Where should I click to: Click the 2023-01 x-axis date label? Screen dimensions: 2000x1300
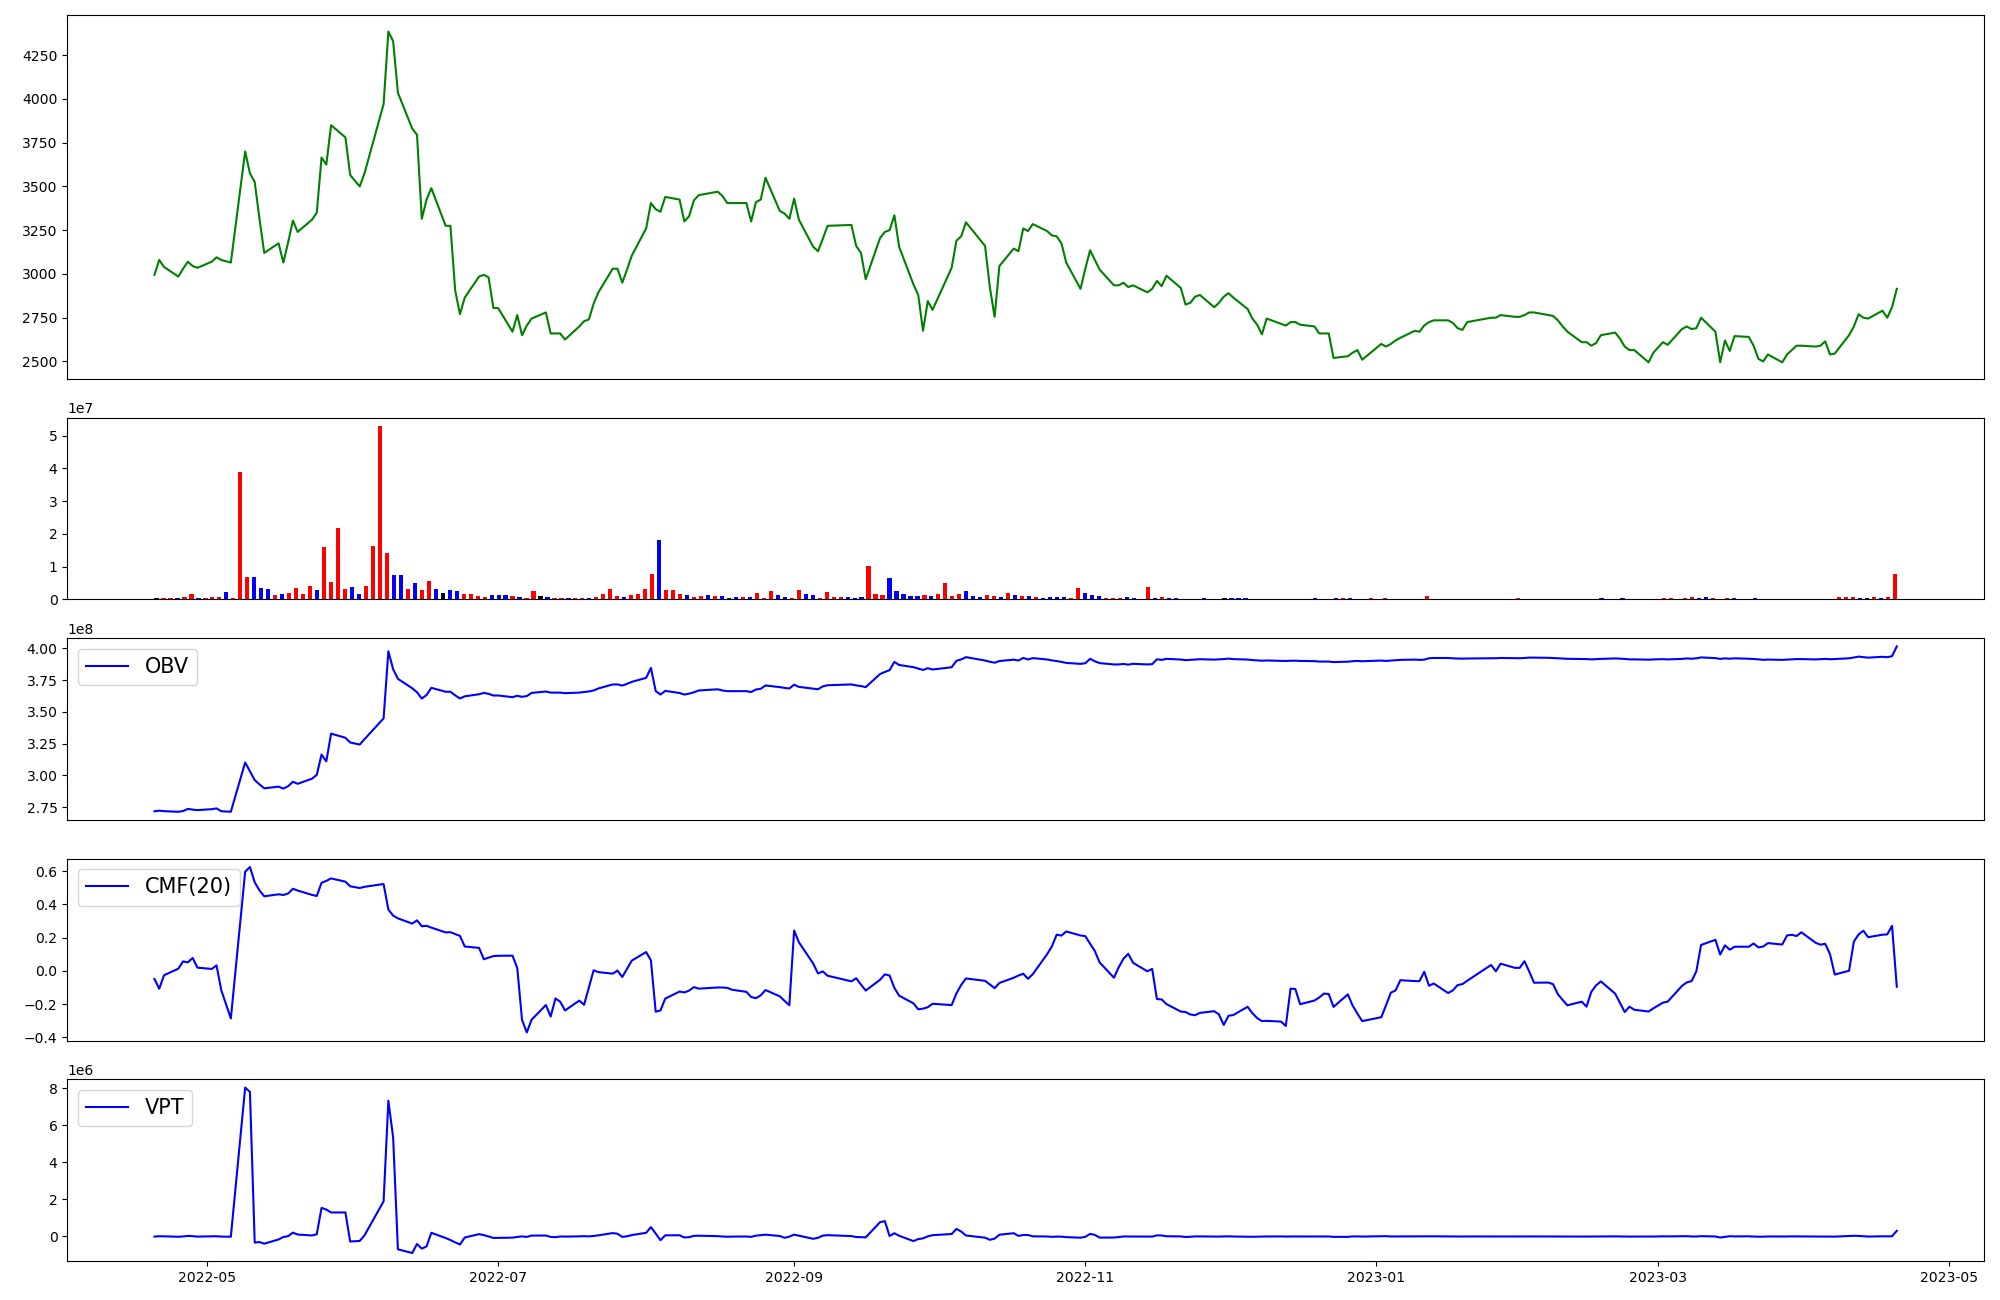pos(1376,1277)
